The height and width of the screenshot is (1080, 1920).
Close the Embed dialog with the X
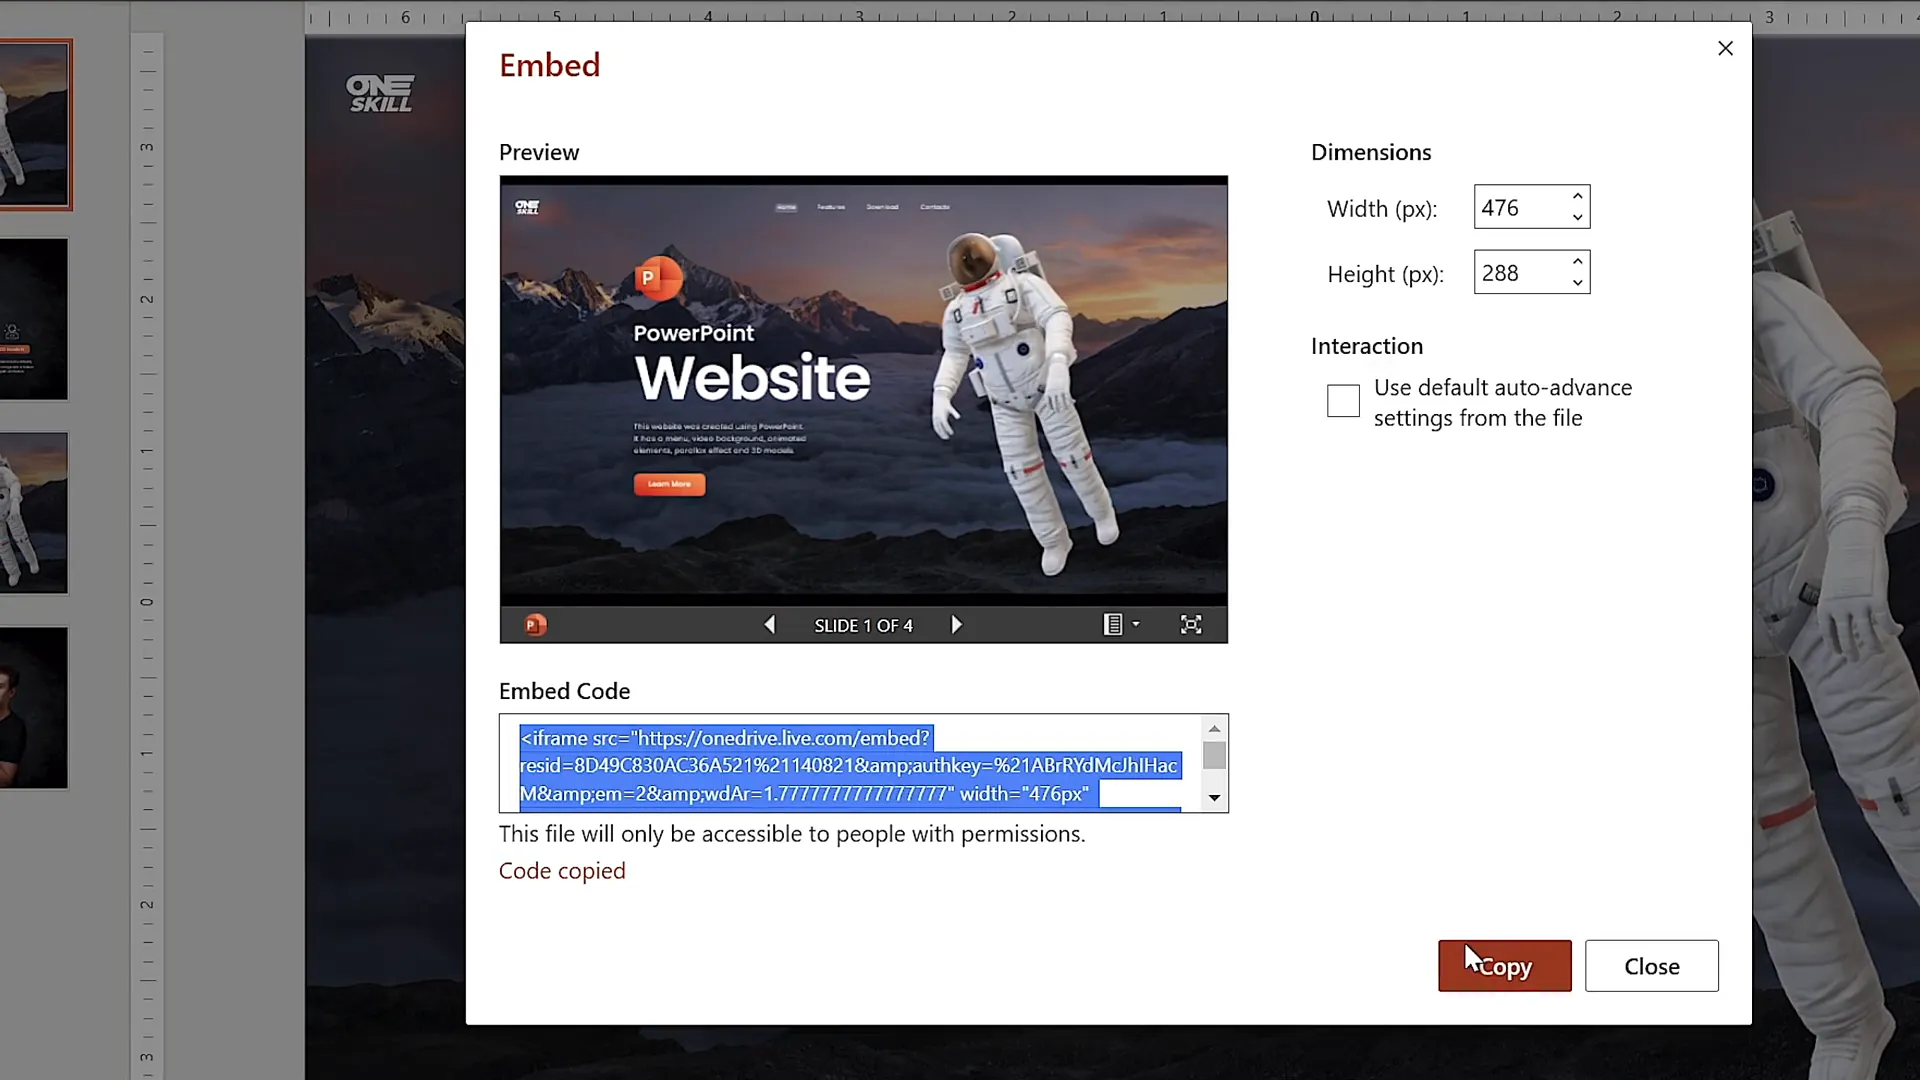point(1725,48)
